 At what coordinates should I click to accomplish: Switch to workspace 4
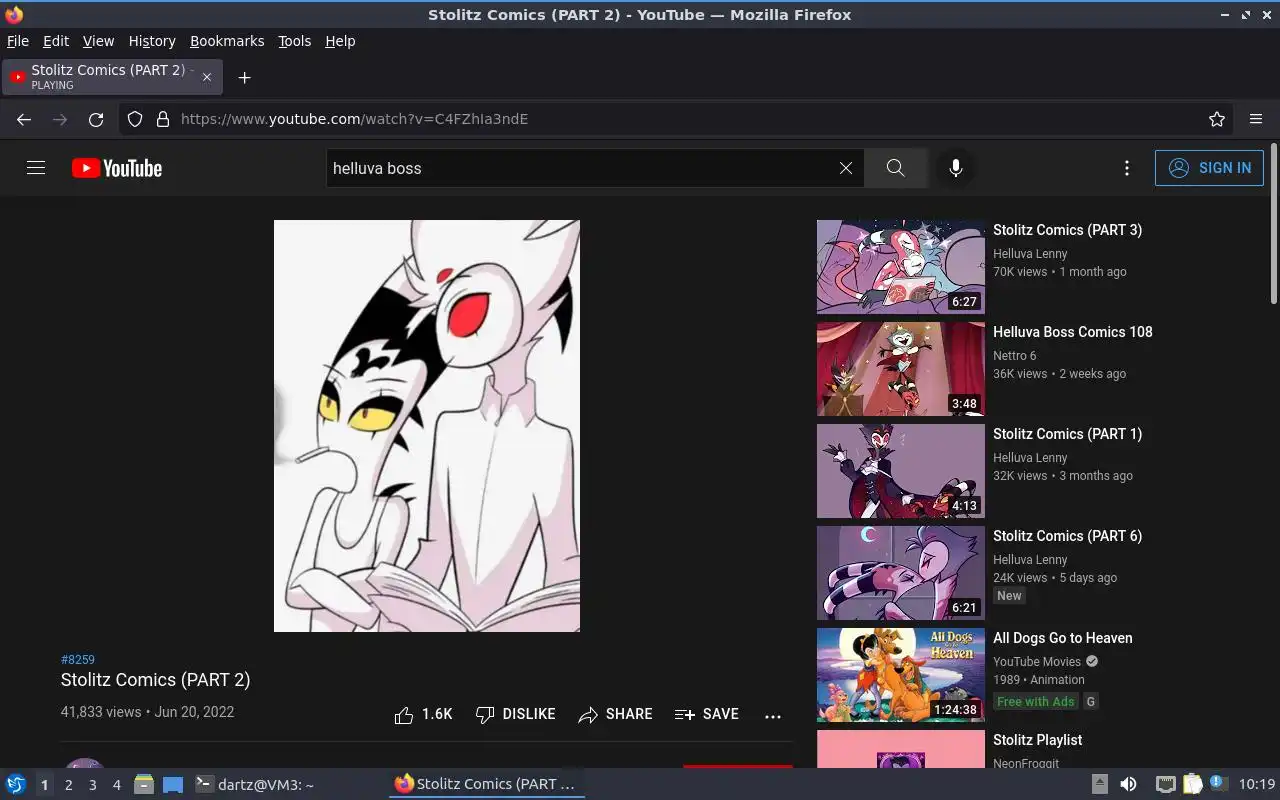pos(116,785)
